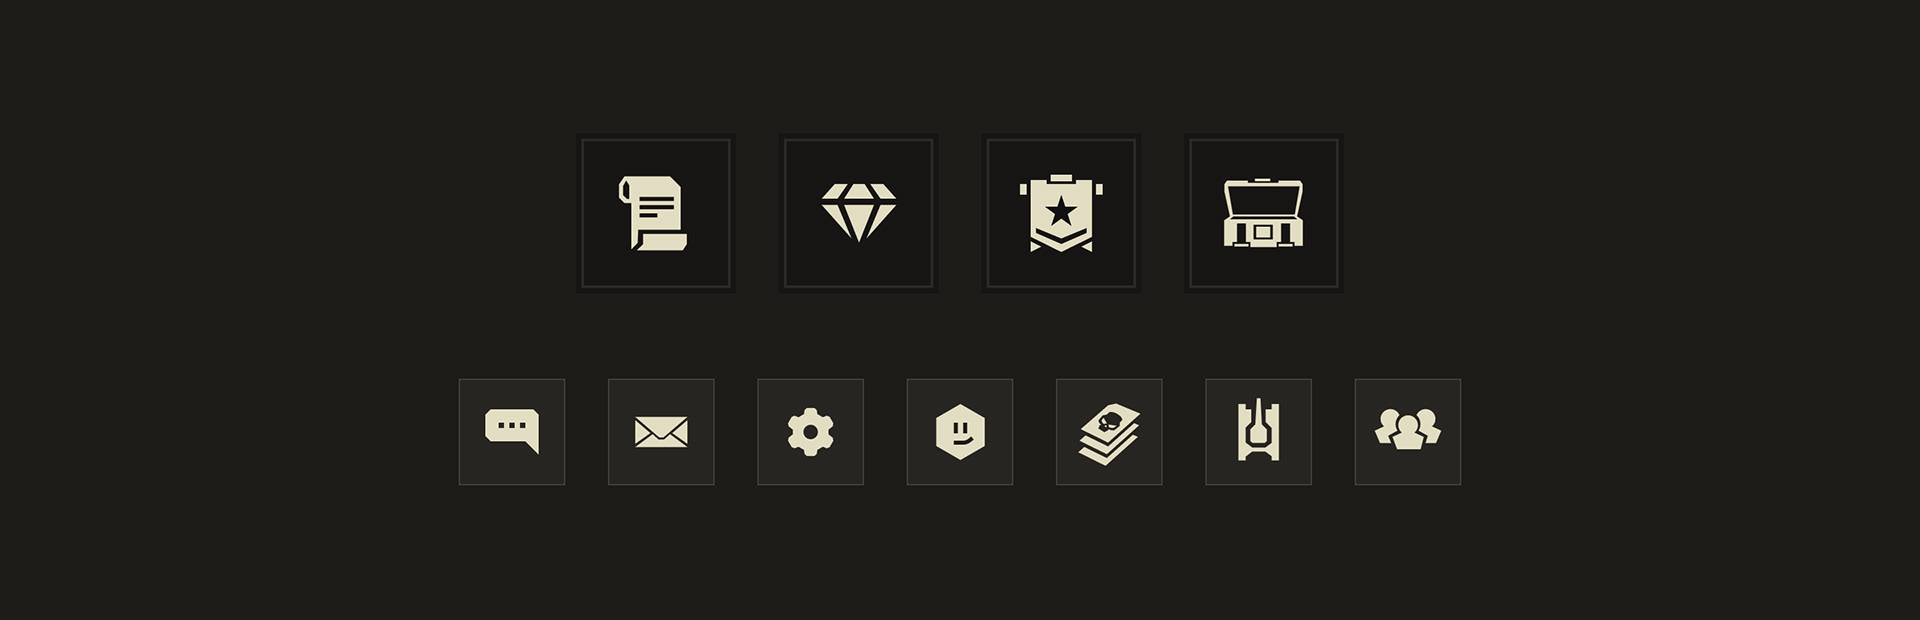Open the skull card stack icon
1920x620 pixels.
[1109, 432]
